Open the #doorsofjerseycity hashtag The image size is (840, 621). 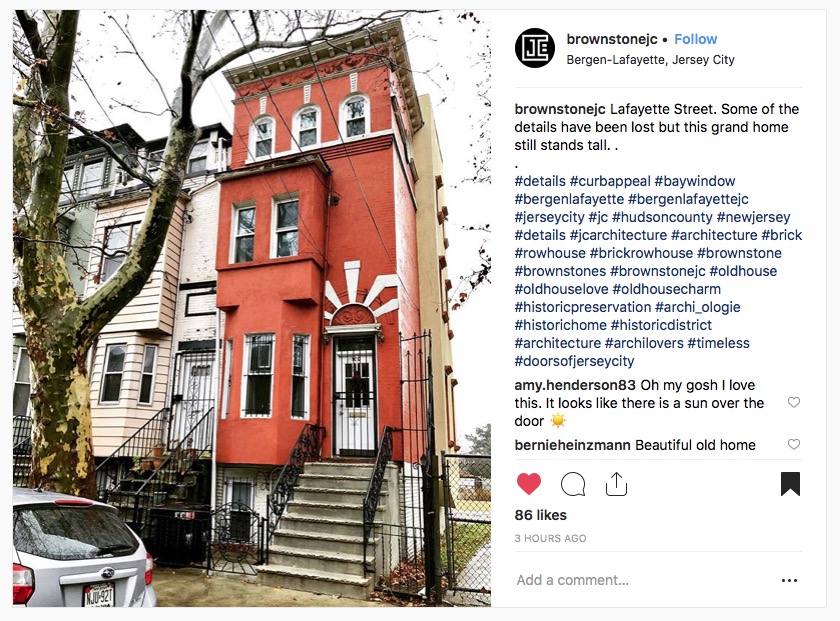(574, 361)
